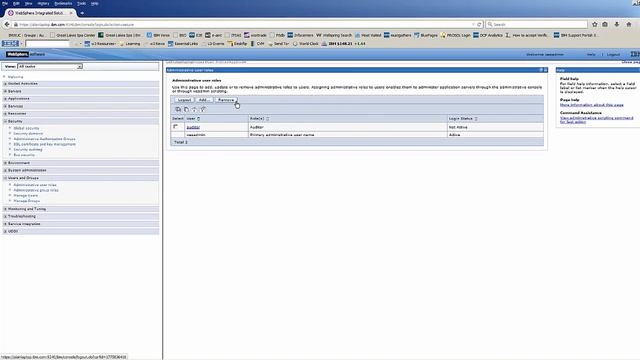640x360 pixels.
Task: Open the browser Edit menu
Action: pos(16,3)
